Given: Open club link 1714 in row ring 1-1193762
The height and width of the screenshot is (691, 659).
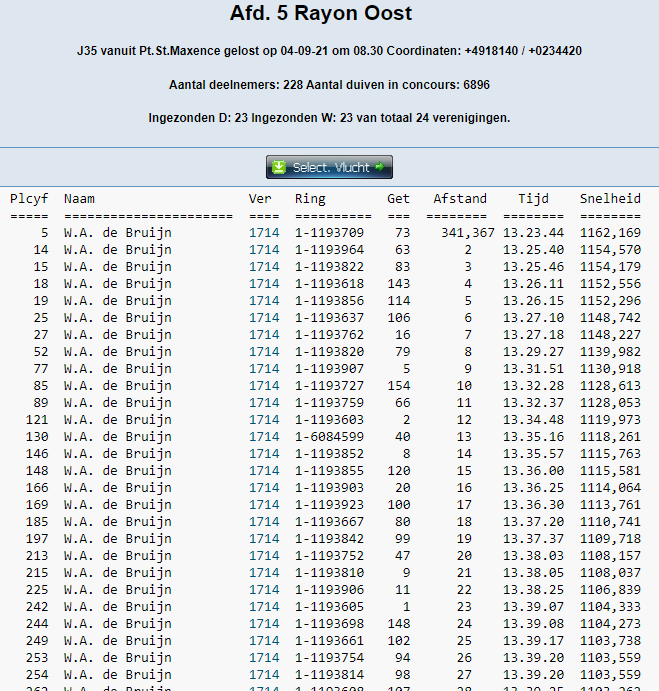Looking at the screenshot, I should [x=264, y=335].
